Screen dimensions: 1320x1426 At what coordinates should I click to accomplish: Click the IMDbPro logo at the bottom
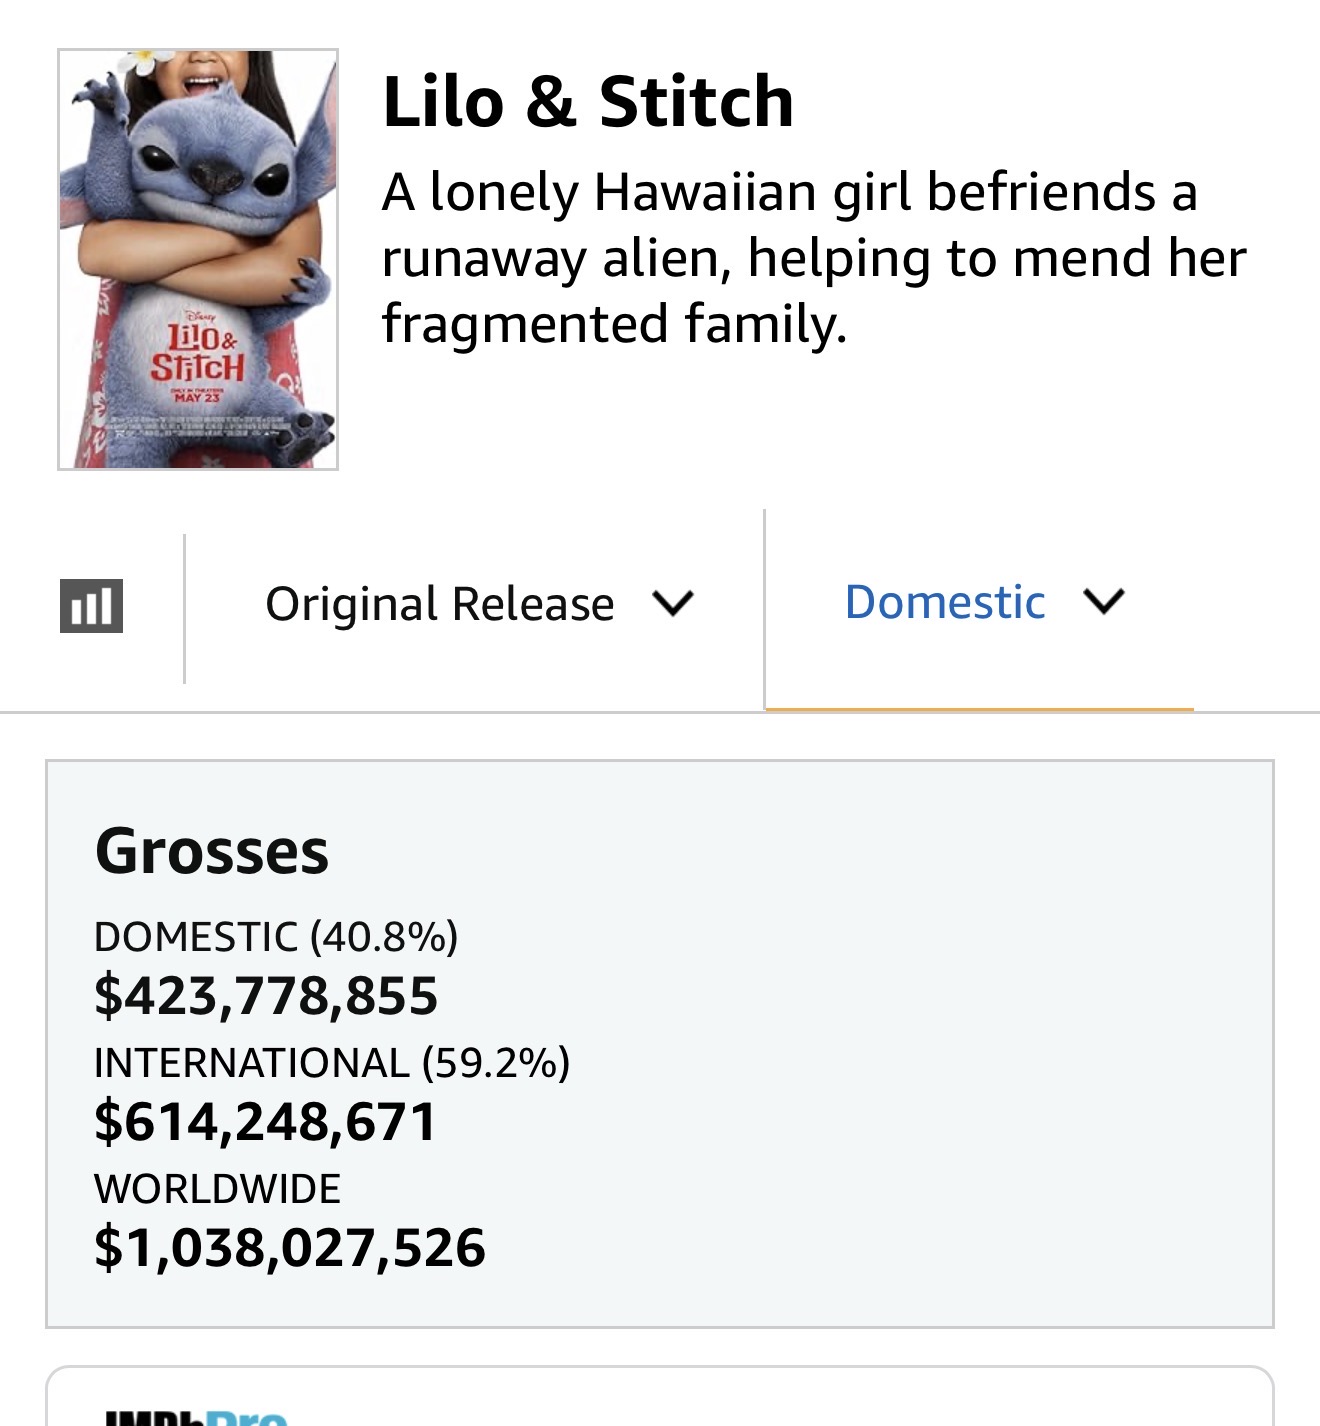click(x=197, y=1417)
